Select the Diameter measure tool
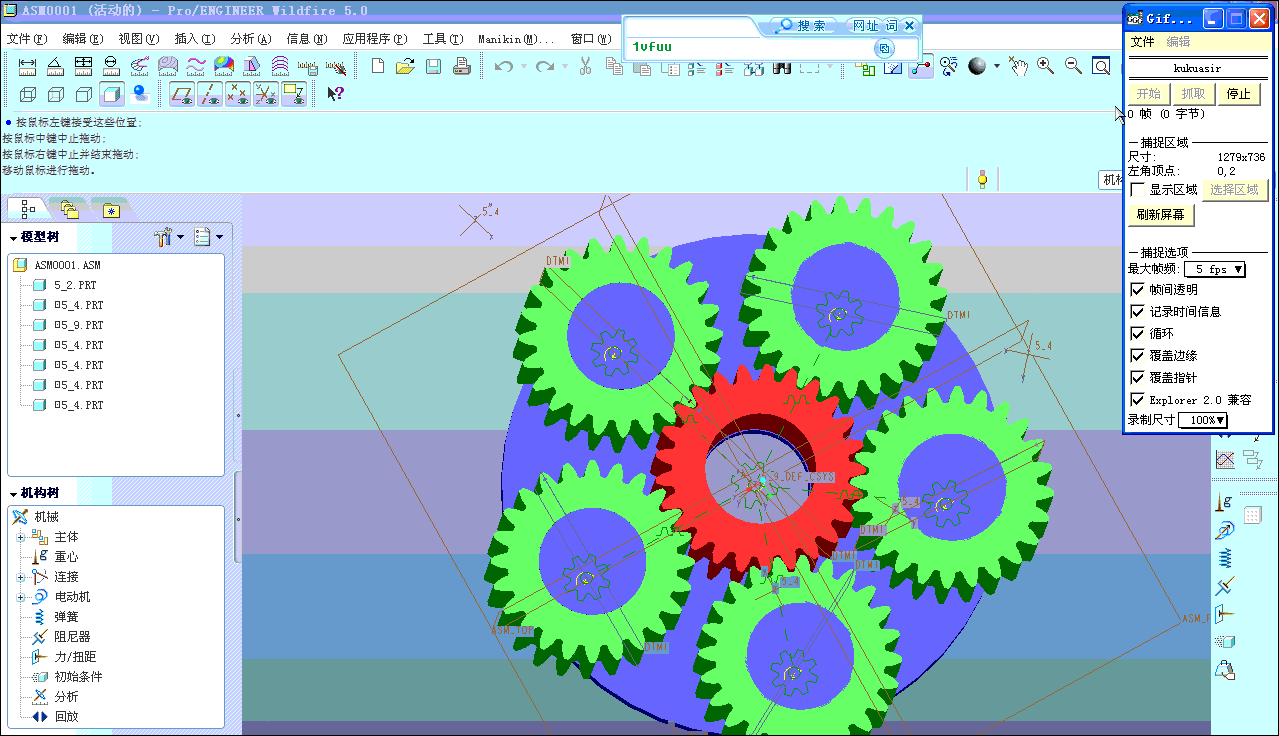1279x736 pixels. coord(111,66)
